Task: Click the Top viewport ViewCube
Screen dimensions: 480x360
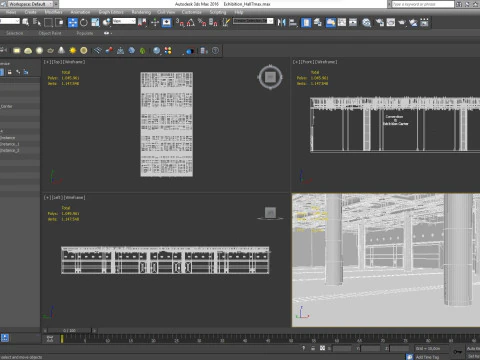Action: coord(270,77)
